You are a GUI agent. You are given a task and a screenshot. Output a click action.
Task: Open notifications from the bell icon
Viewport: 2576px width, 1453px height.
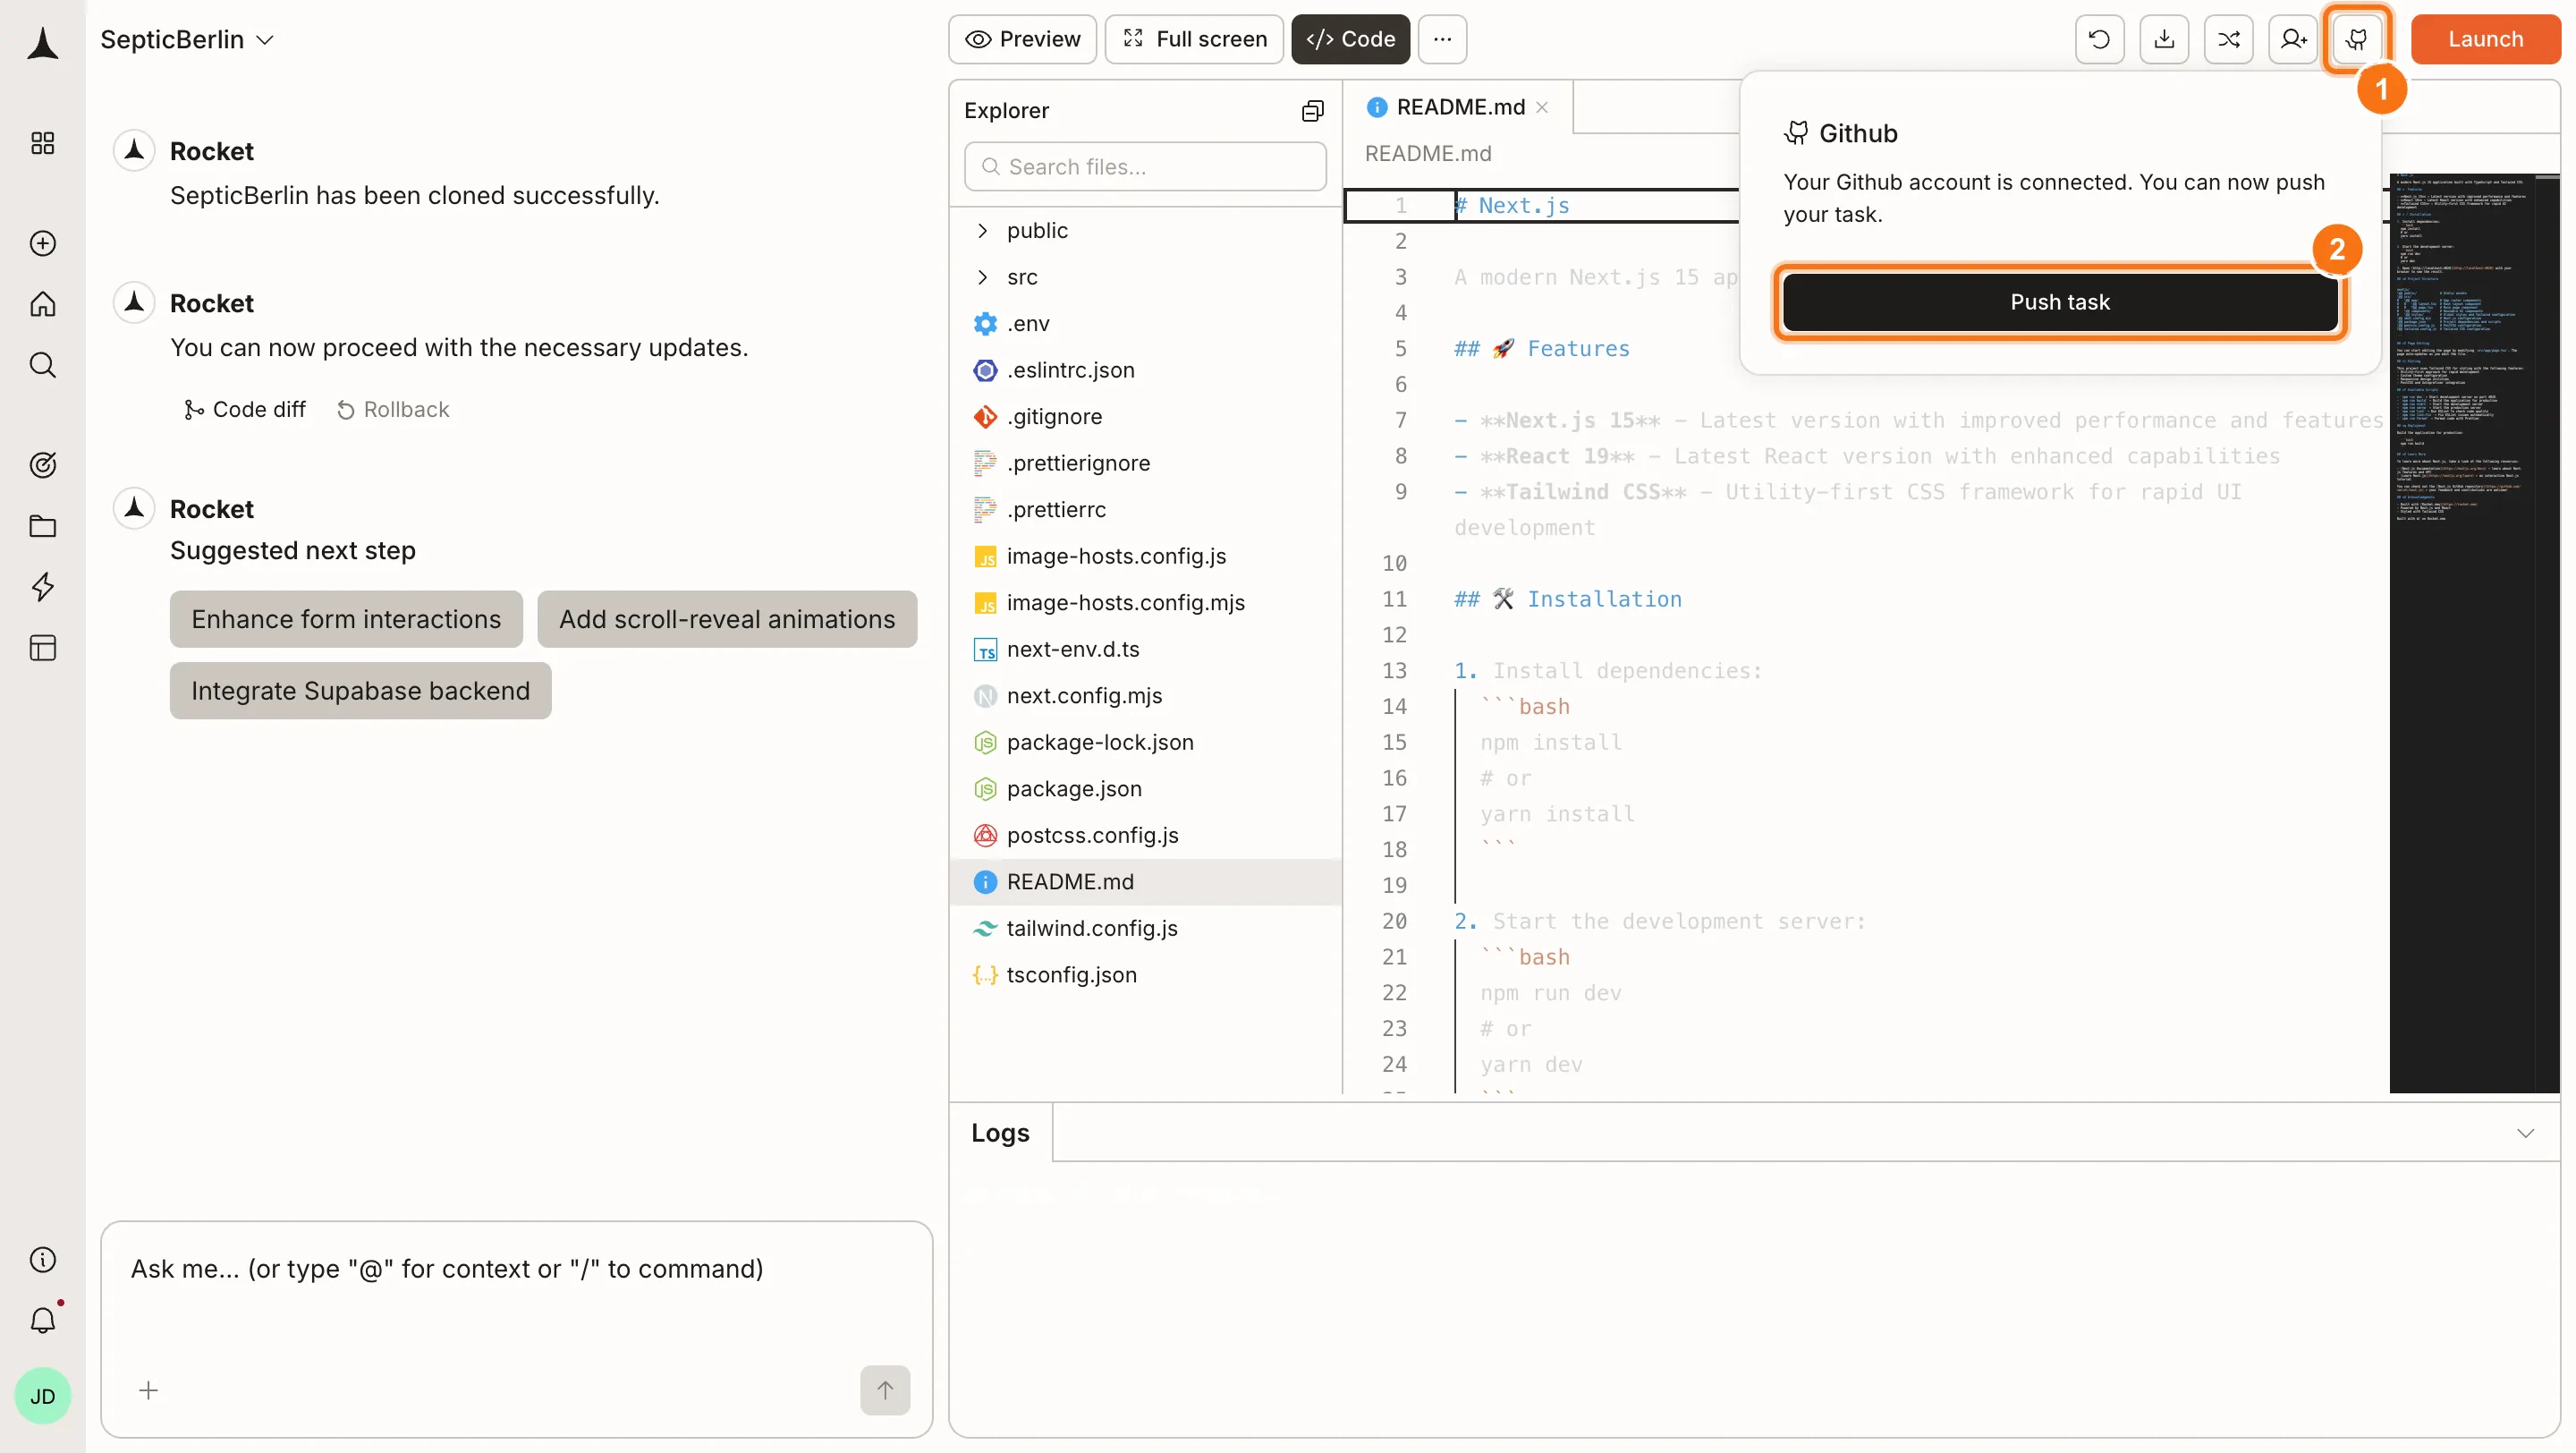point(42,1320)
